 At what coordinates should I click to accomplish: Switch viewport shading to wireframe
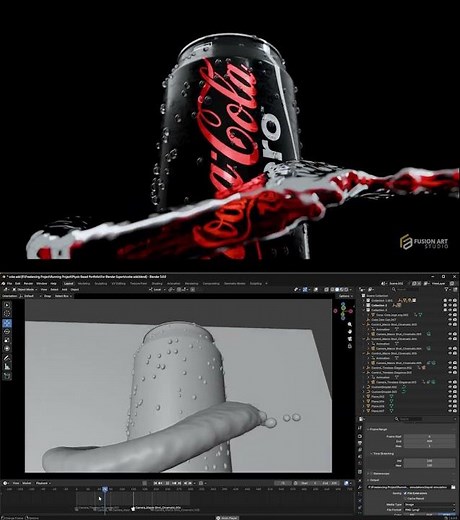pyautogui.click(x=332, y=289)
